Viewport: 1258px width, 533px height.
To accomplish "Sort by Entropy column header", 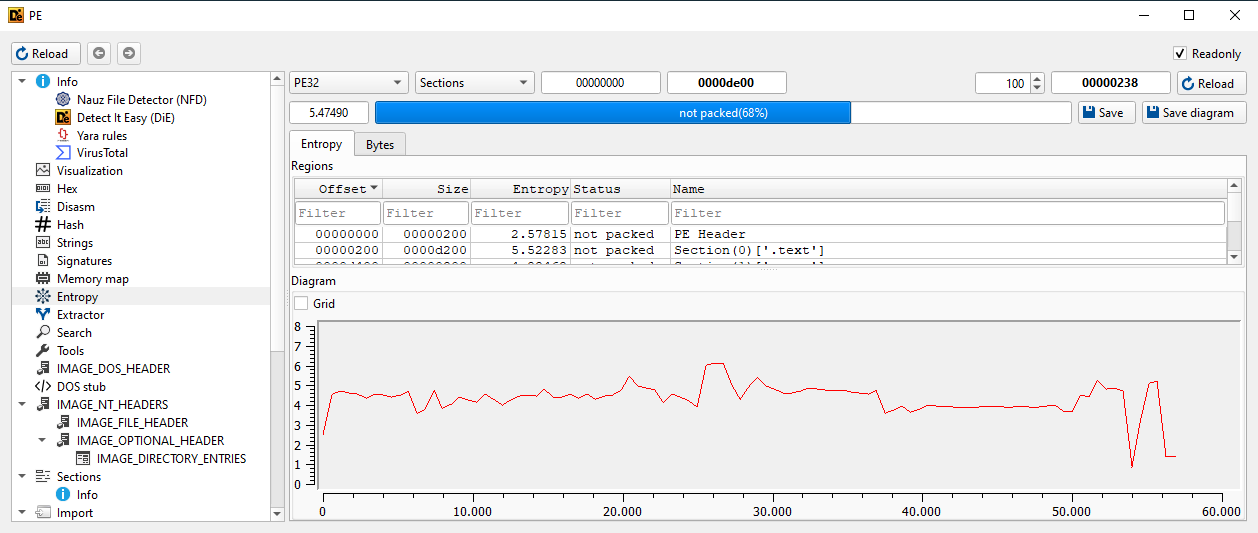I will pyautogui.click(x=520, y=189).
